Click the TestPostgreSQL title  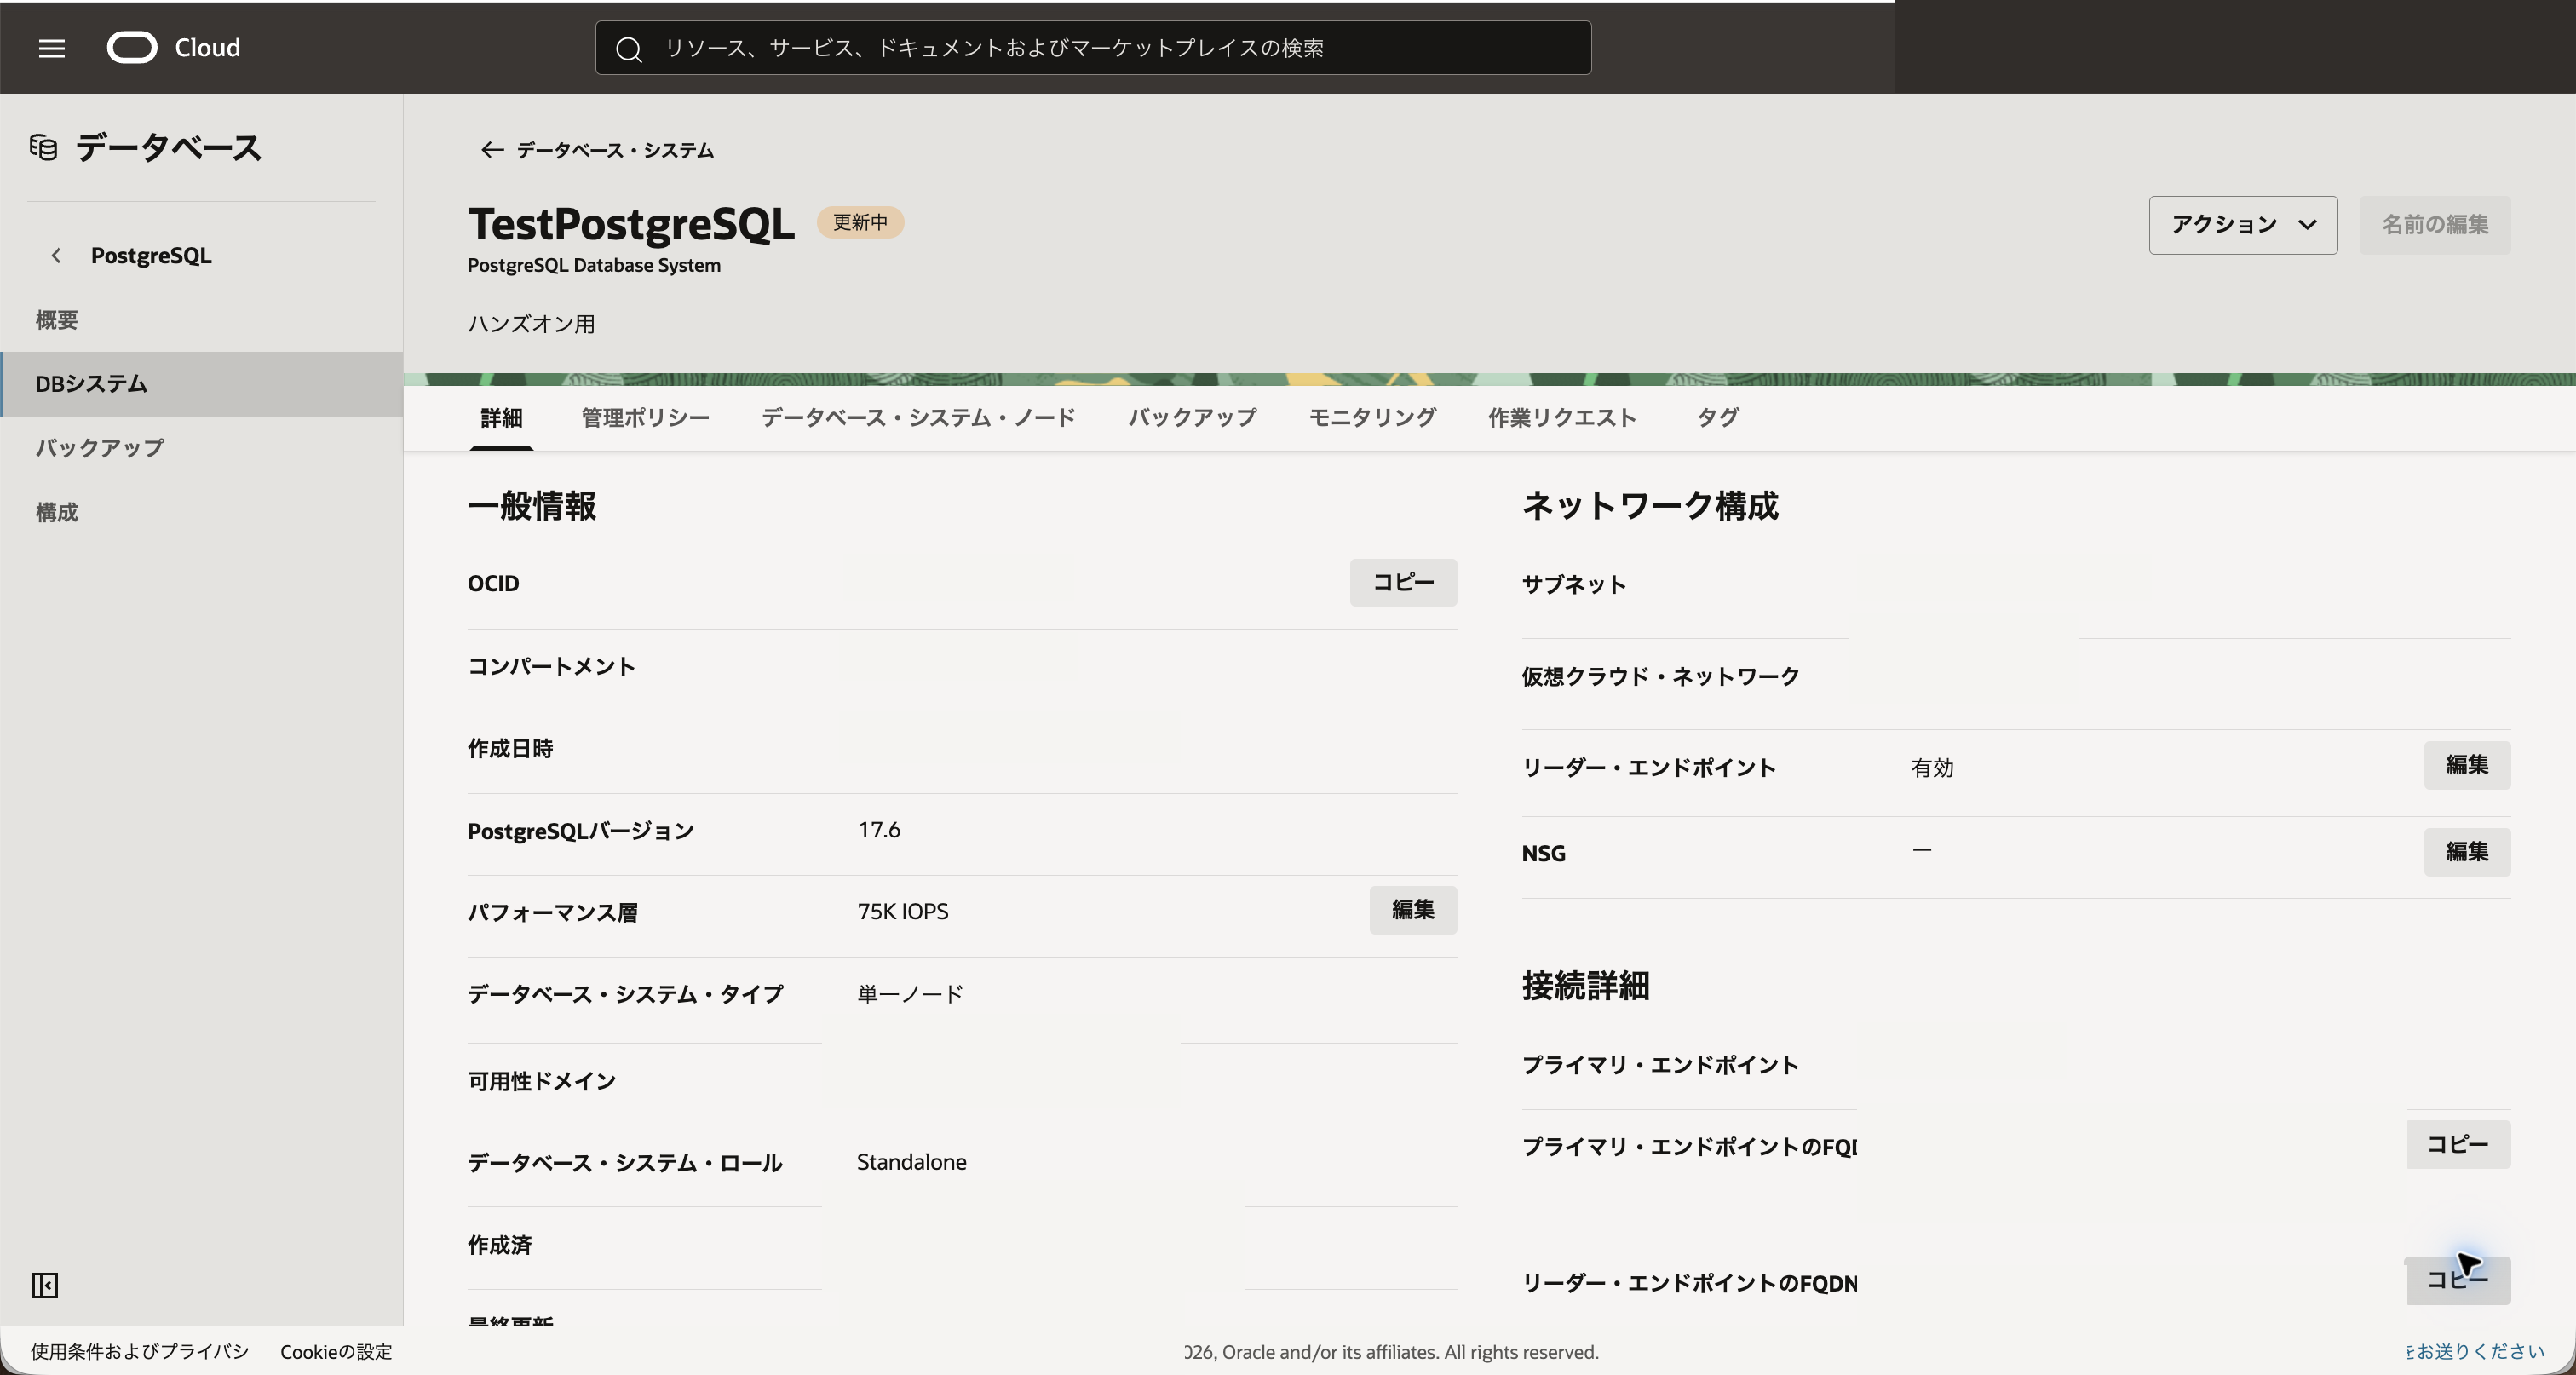pos(631,224)
